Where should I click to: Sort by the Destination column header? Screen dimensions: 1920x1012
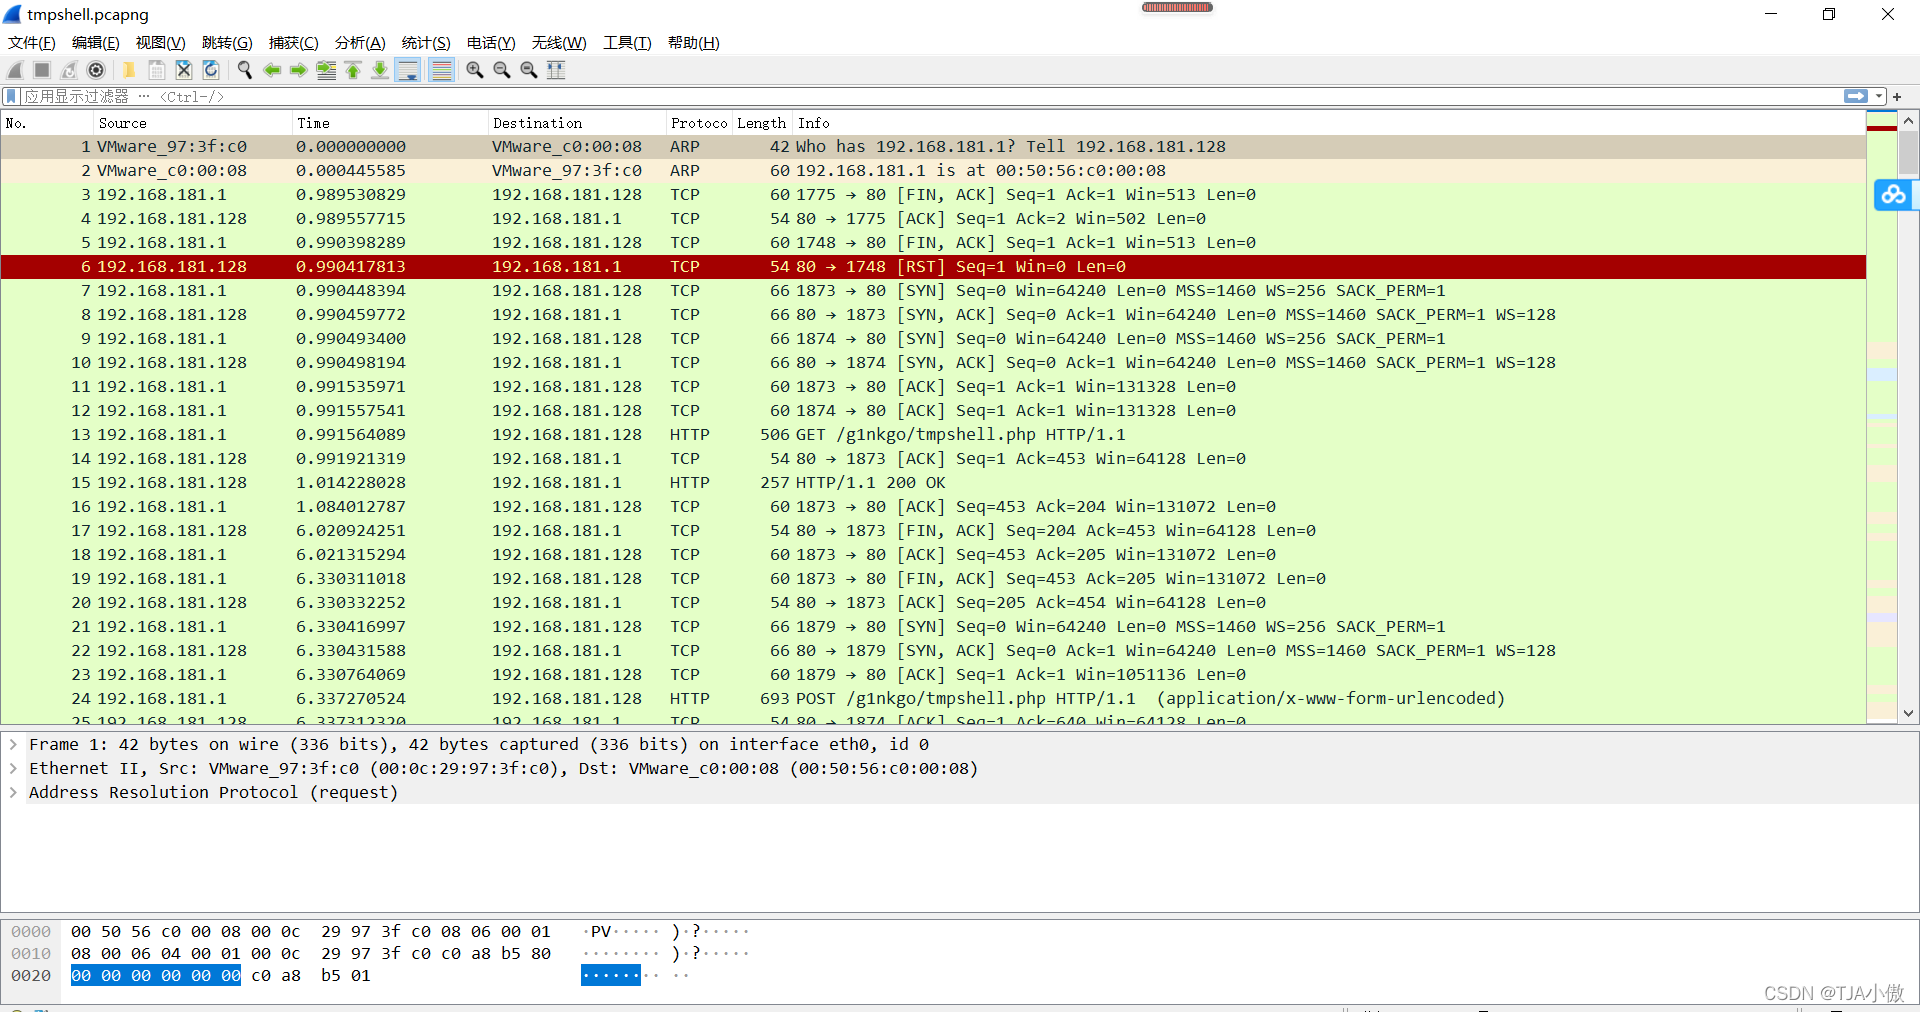pos(577,123)
